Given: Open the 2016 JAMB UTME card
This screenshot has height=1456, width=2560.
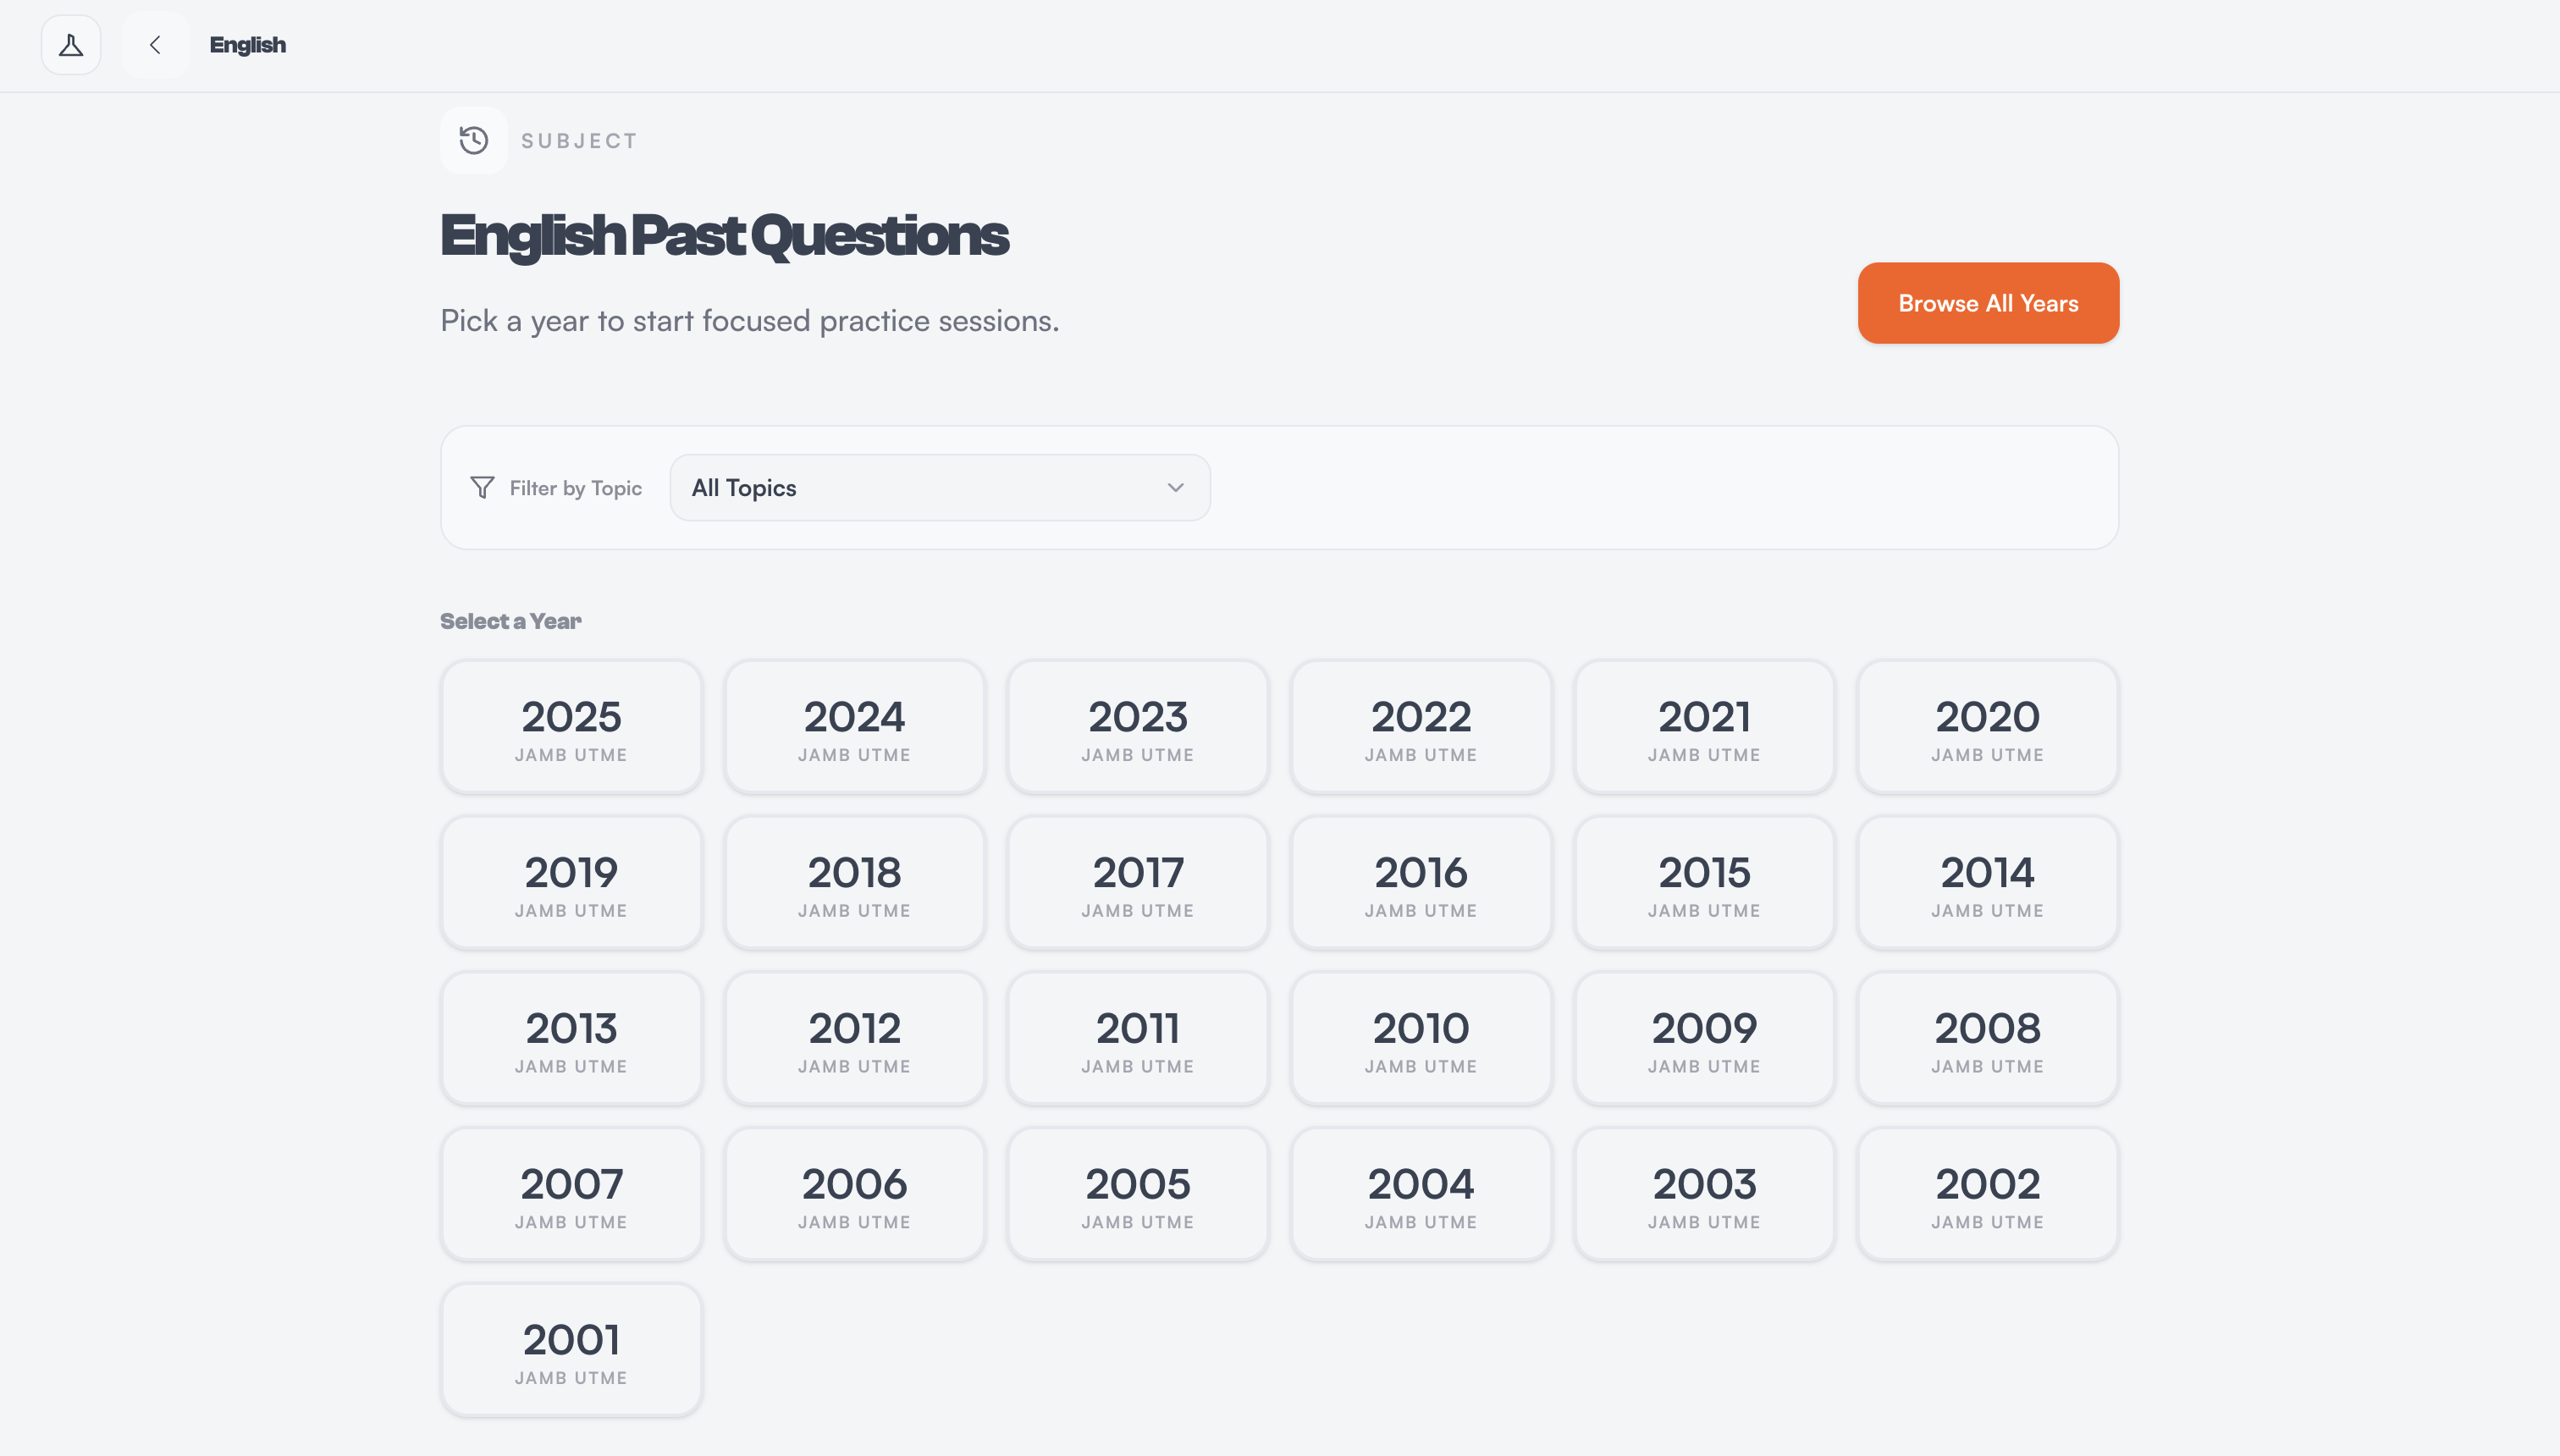Looking at the screenshot, I should click(x=1421, y=883).
